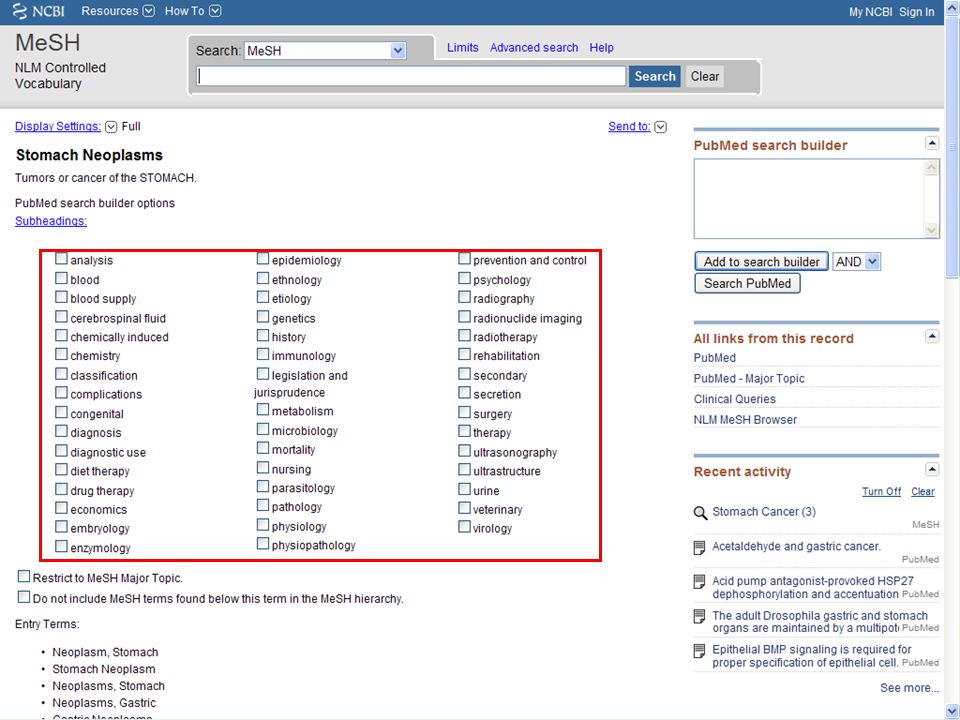Open the Advanced search link
Screen dimensions: 960x720
(533, 47)
